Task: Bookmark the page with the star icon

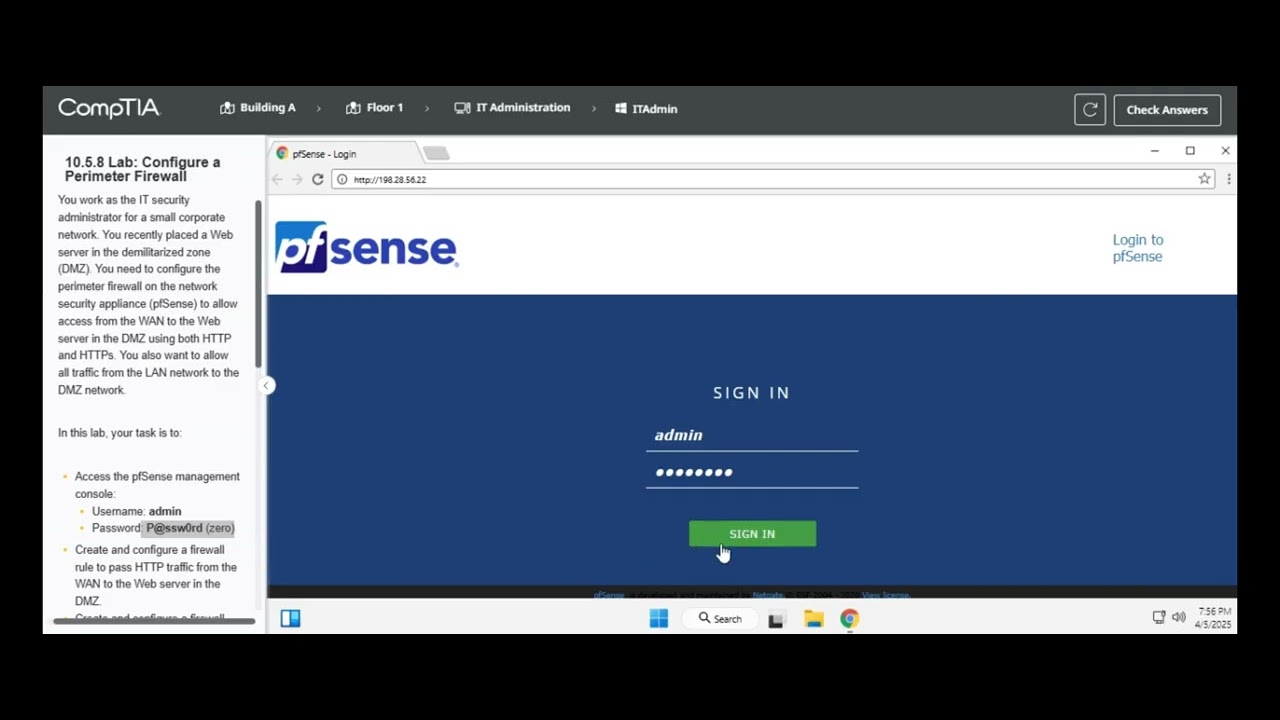Action: 1204,179
